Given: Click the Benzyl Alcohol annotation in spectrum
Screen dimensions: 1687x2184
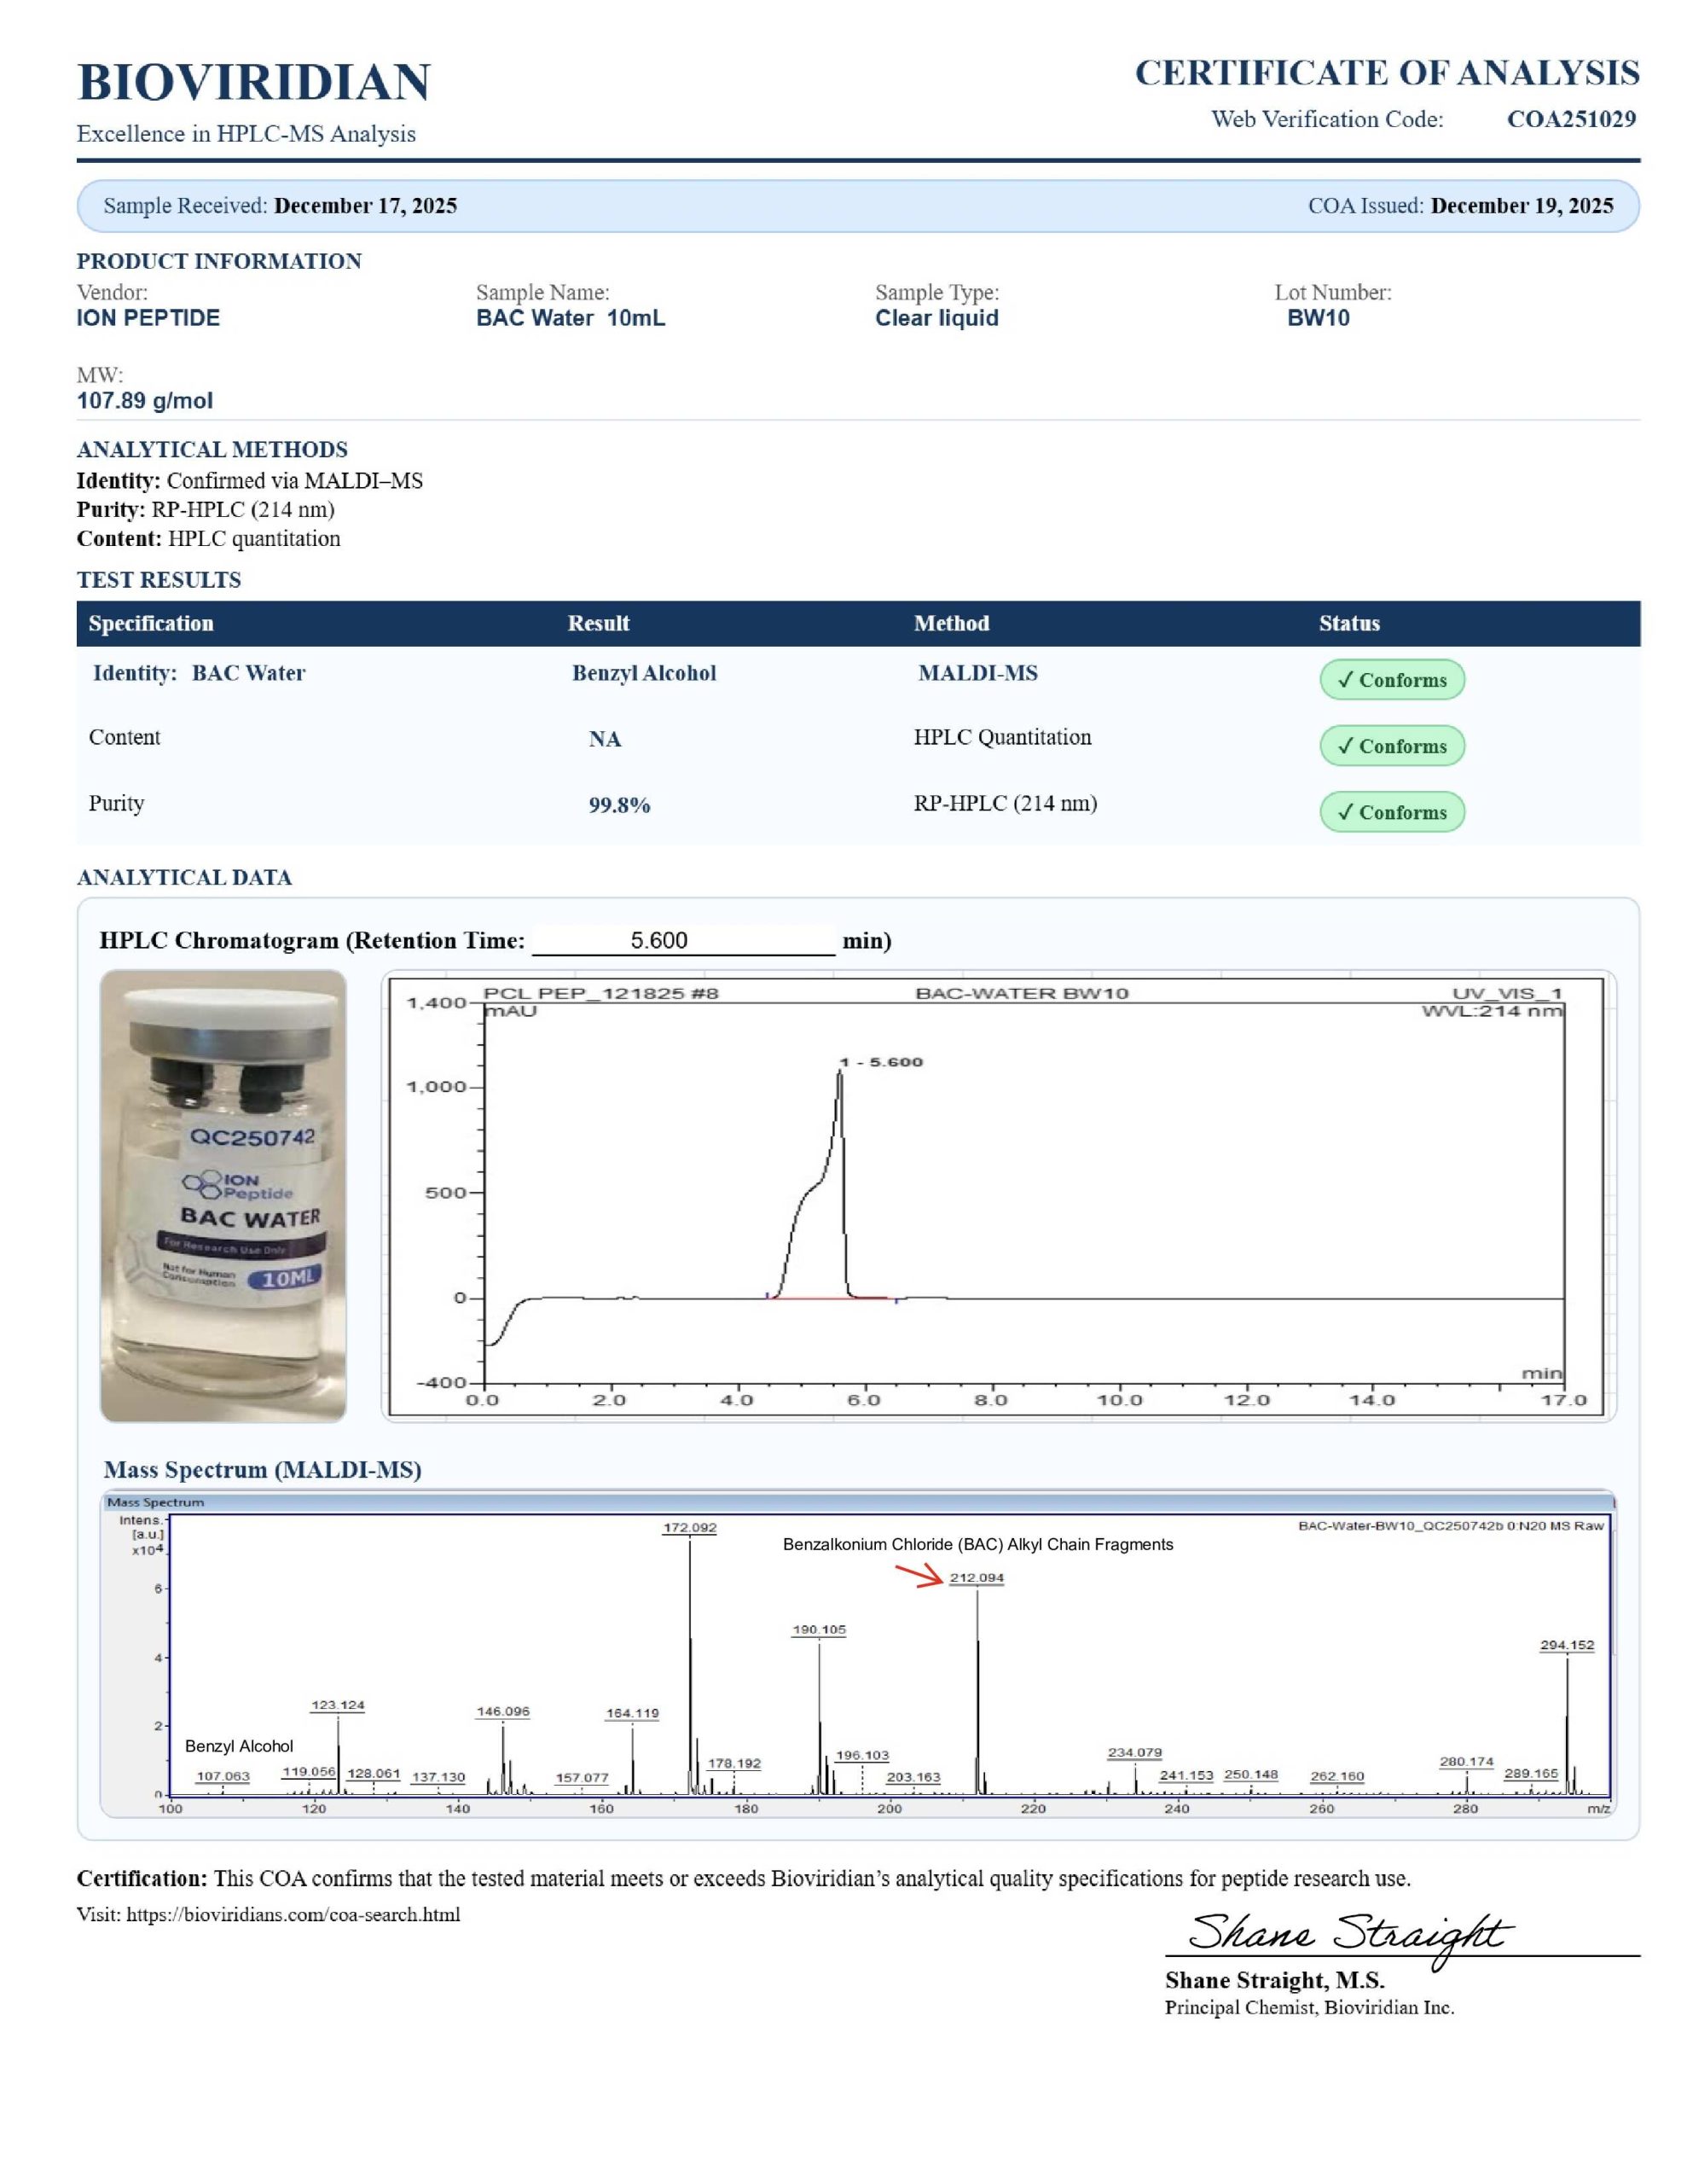Looking at the screenshot, I should pyautogui.click(x=239, y=1746).
